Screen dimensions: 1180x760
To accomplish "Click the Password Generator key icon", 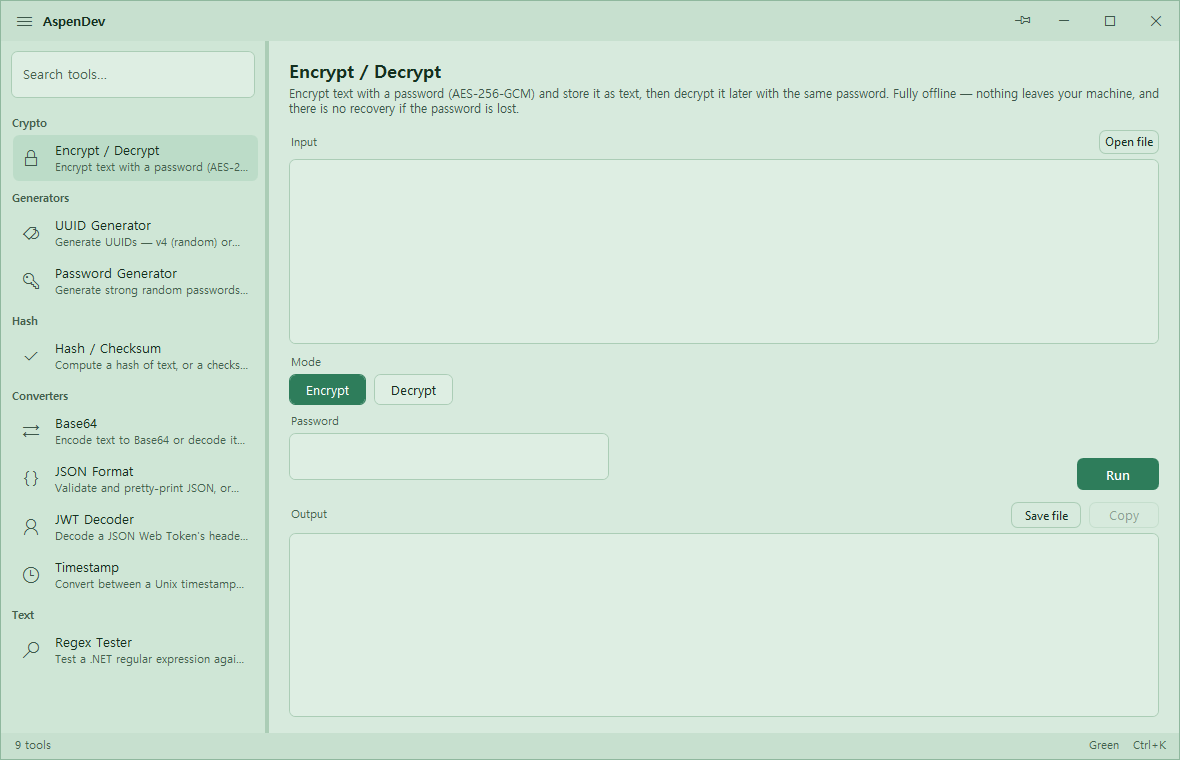I will [31, 281].
